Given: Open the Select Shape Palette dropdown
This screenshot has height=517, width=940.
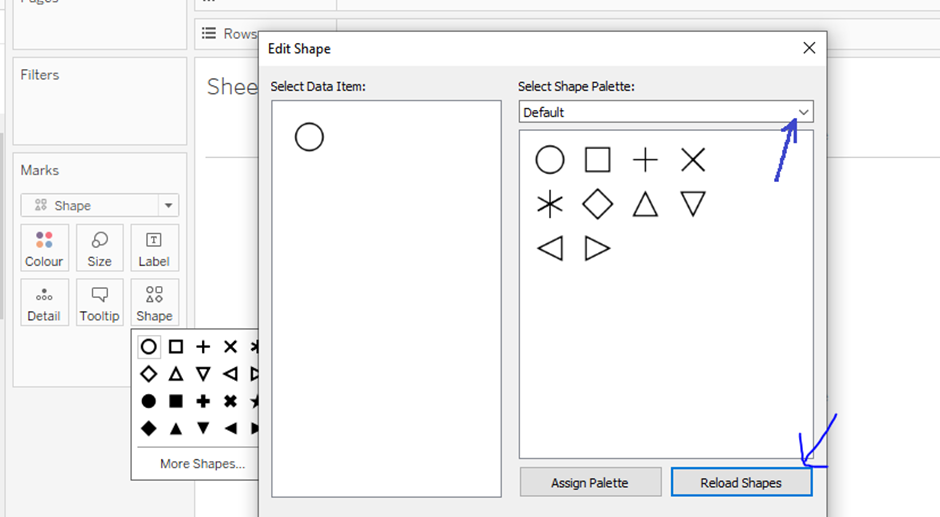Looking at the screenshot, I should click(666, 112).
